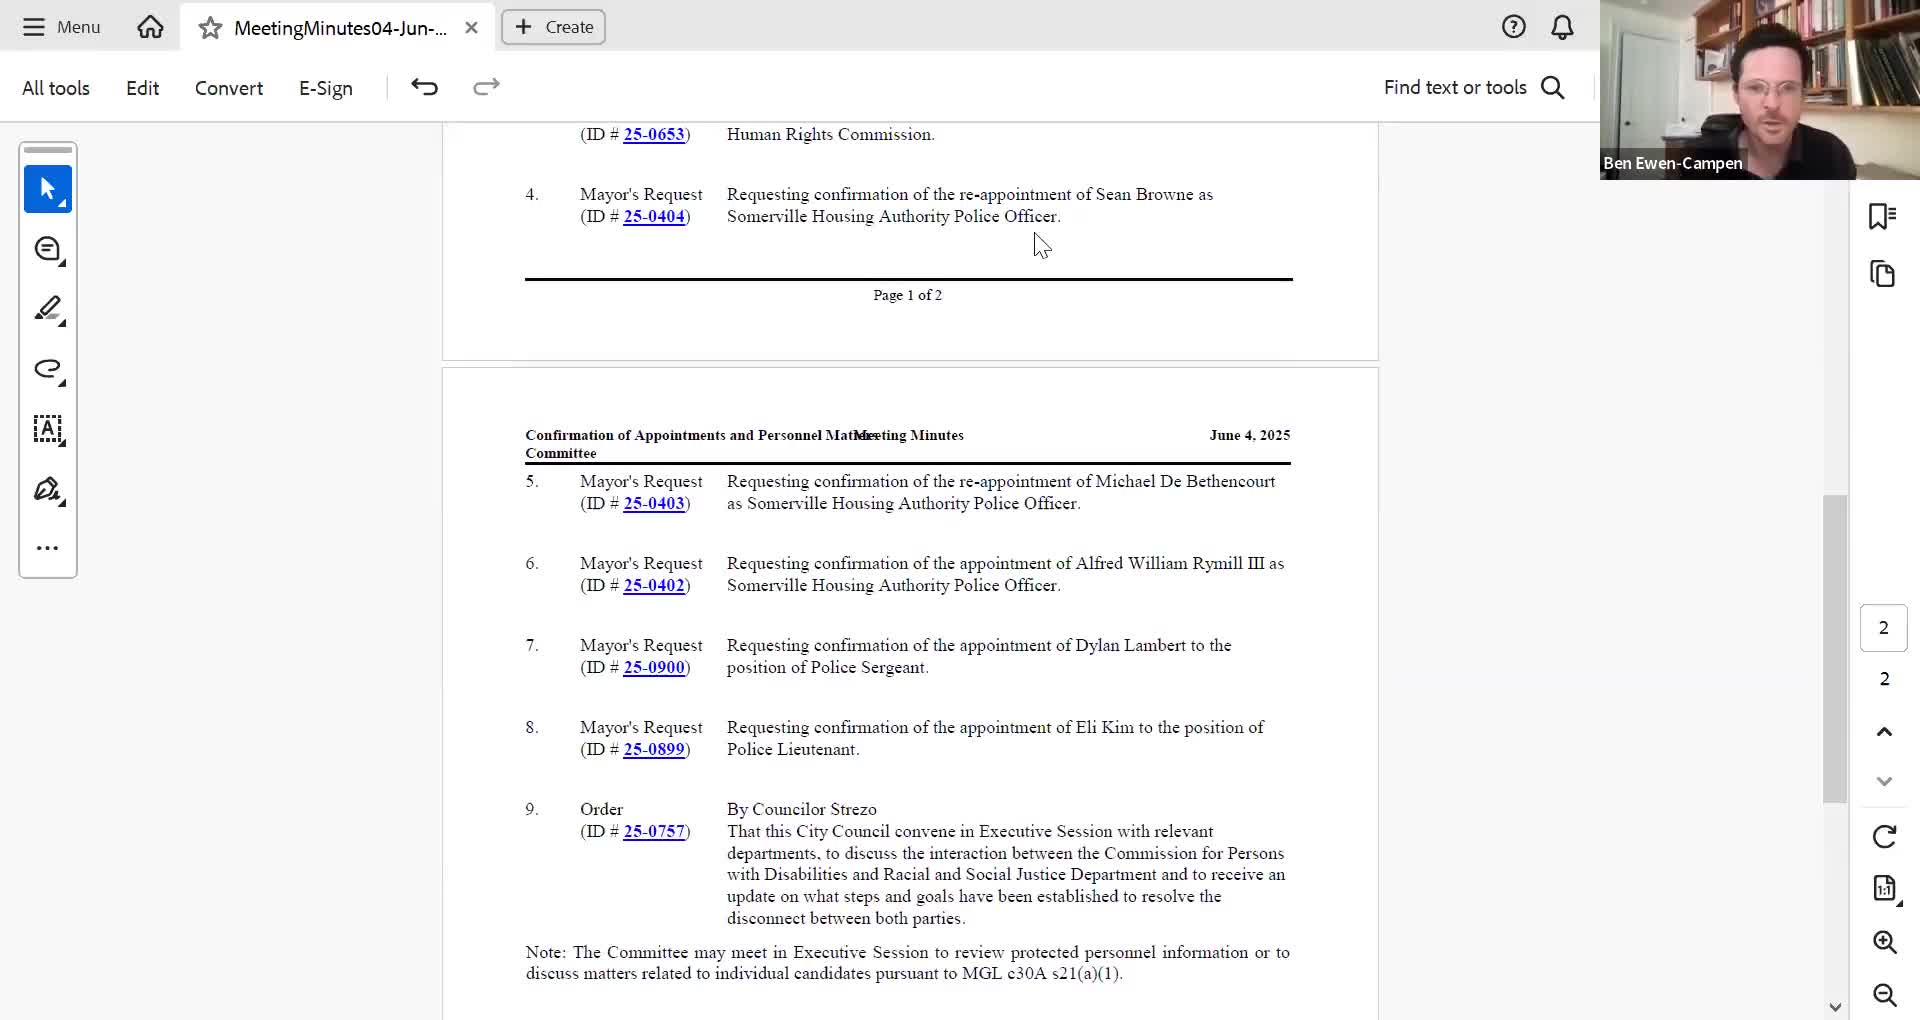Open link ID 25-0403
Viewport: 1920px width, 1020px height.
(x=654, y=503)
